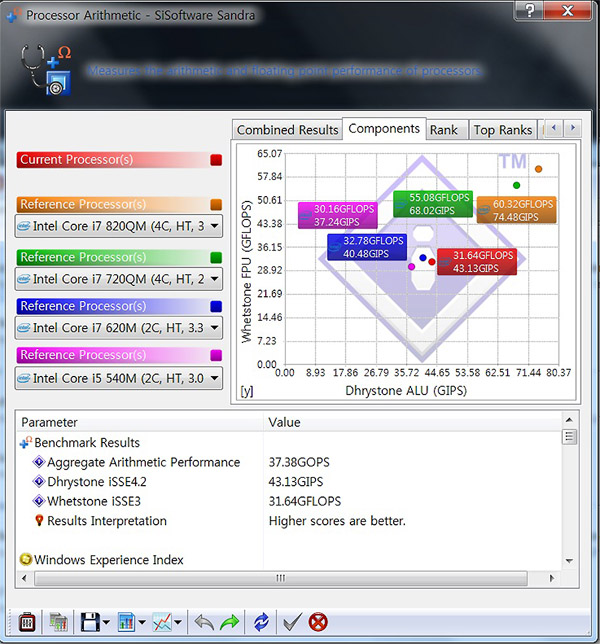Toggle the red Current Processor color box
This screenshot has width=600, height=644.
click(x=216, y=160)
